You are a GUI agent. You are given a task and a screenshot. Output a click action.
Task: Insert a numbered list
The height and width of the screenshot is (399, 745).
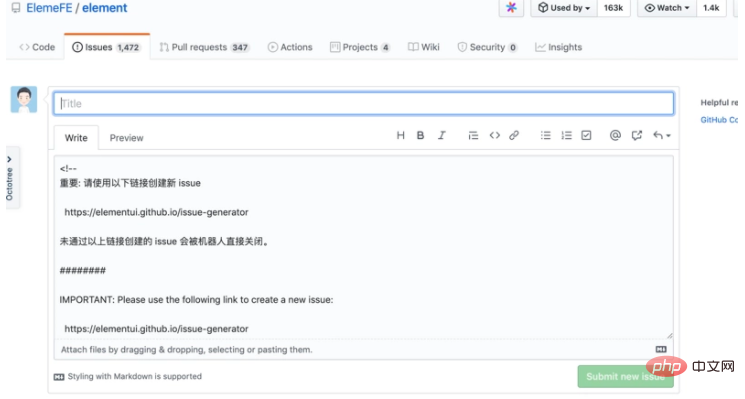[x=566, y=135]
